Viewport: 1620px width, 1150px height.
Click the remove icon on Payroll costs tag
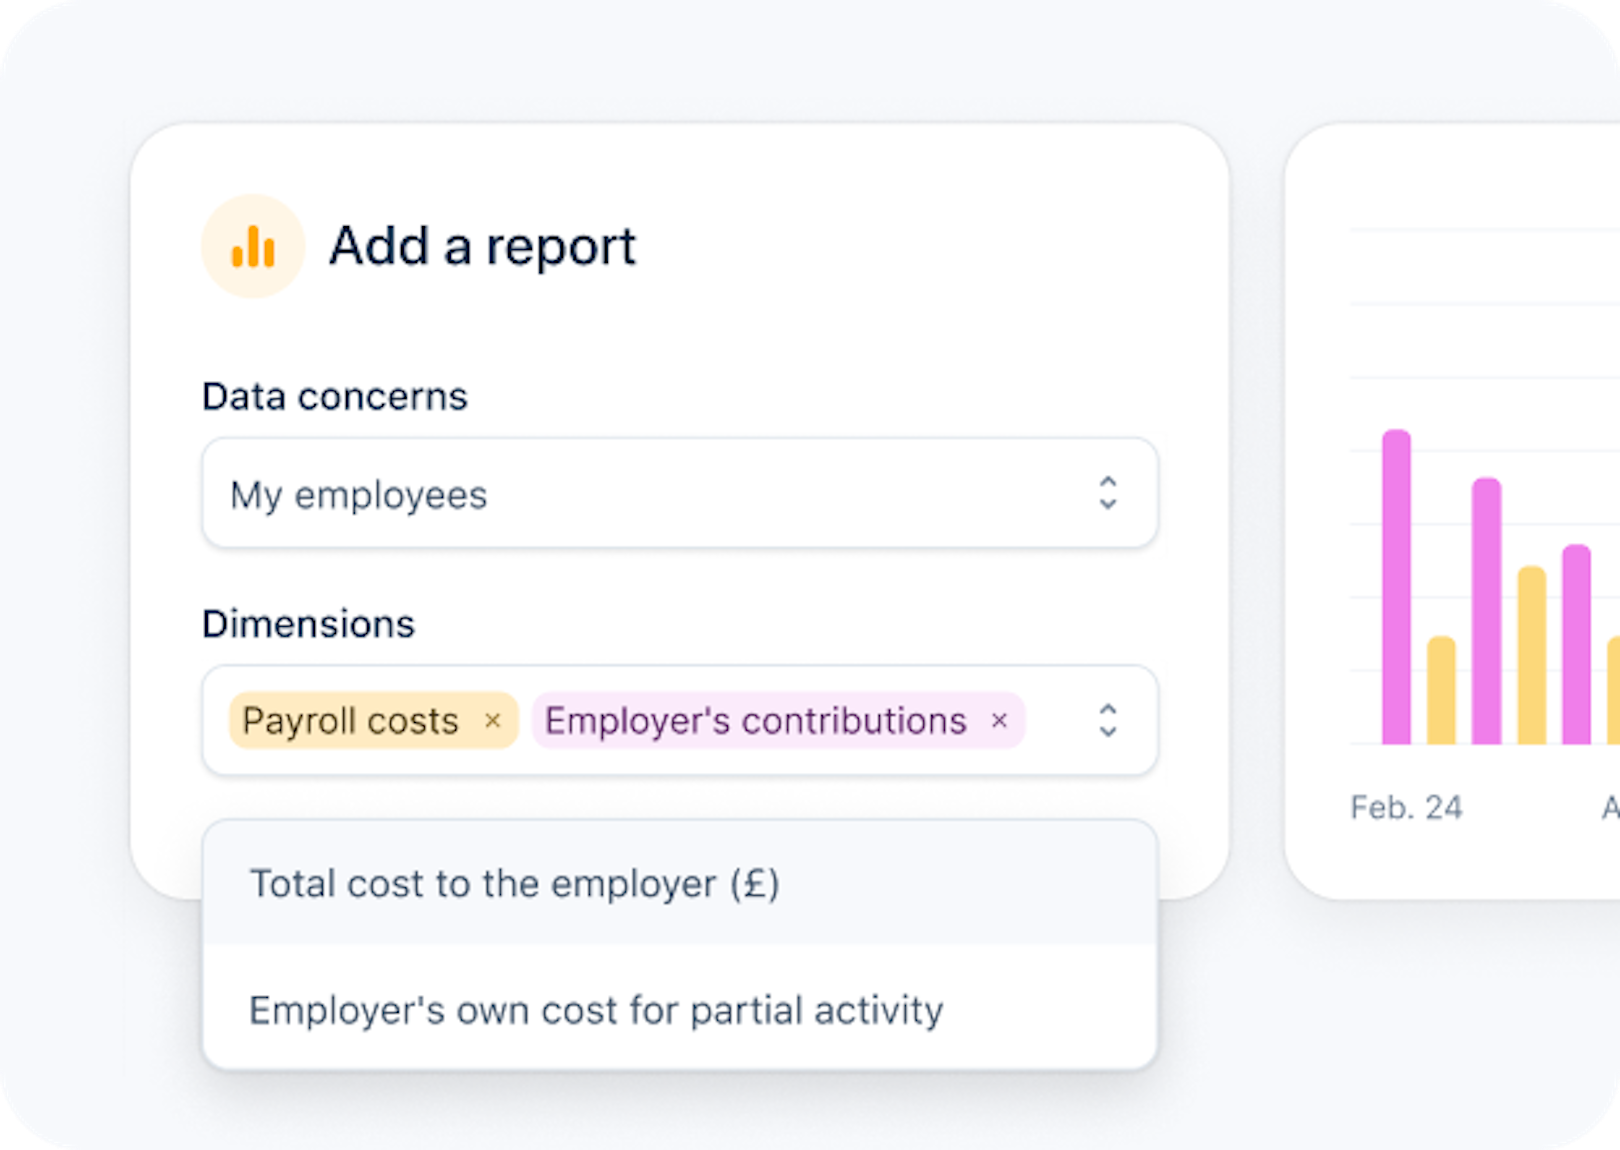click(492, 721)
